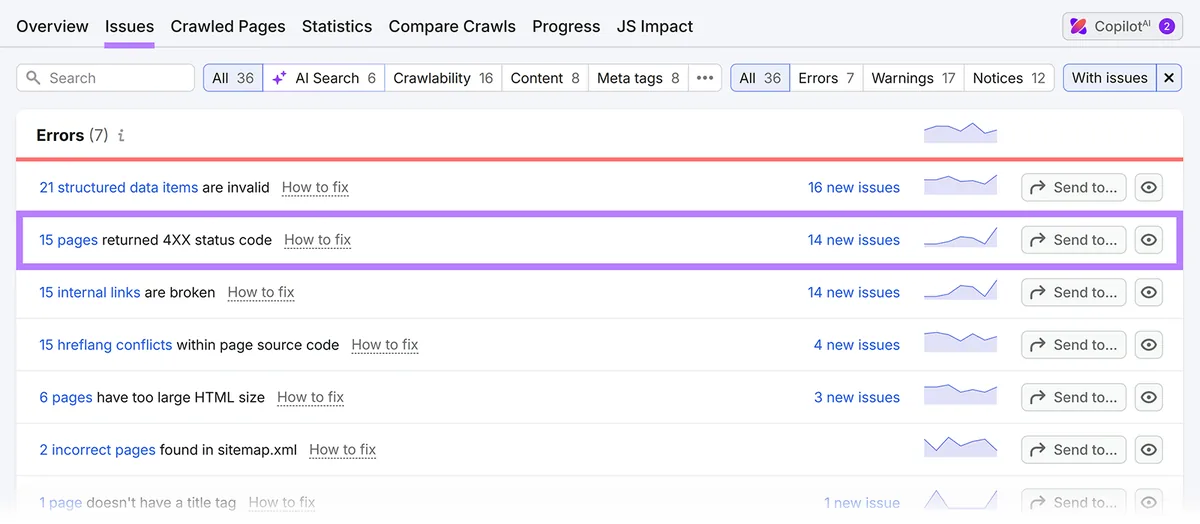1200x524 pixels.
Task: Click trend sparkline for sitemap.xml row
Action: pyautogui.click(x=961, y=448)
